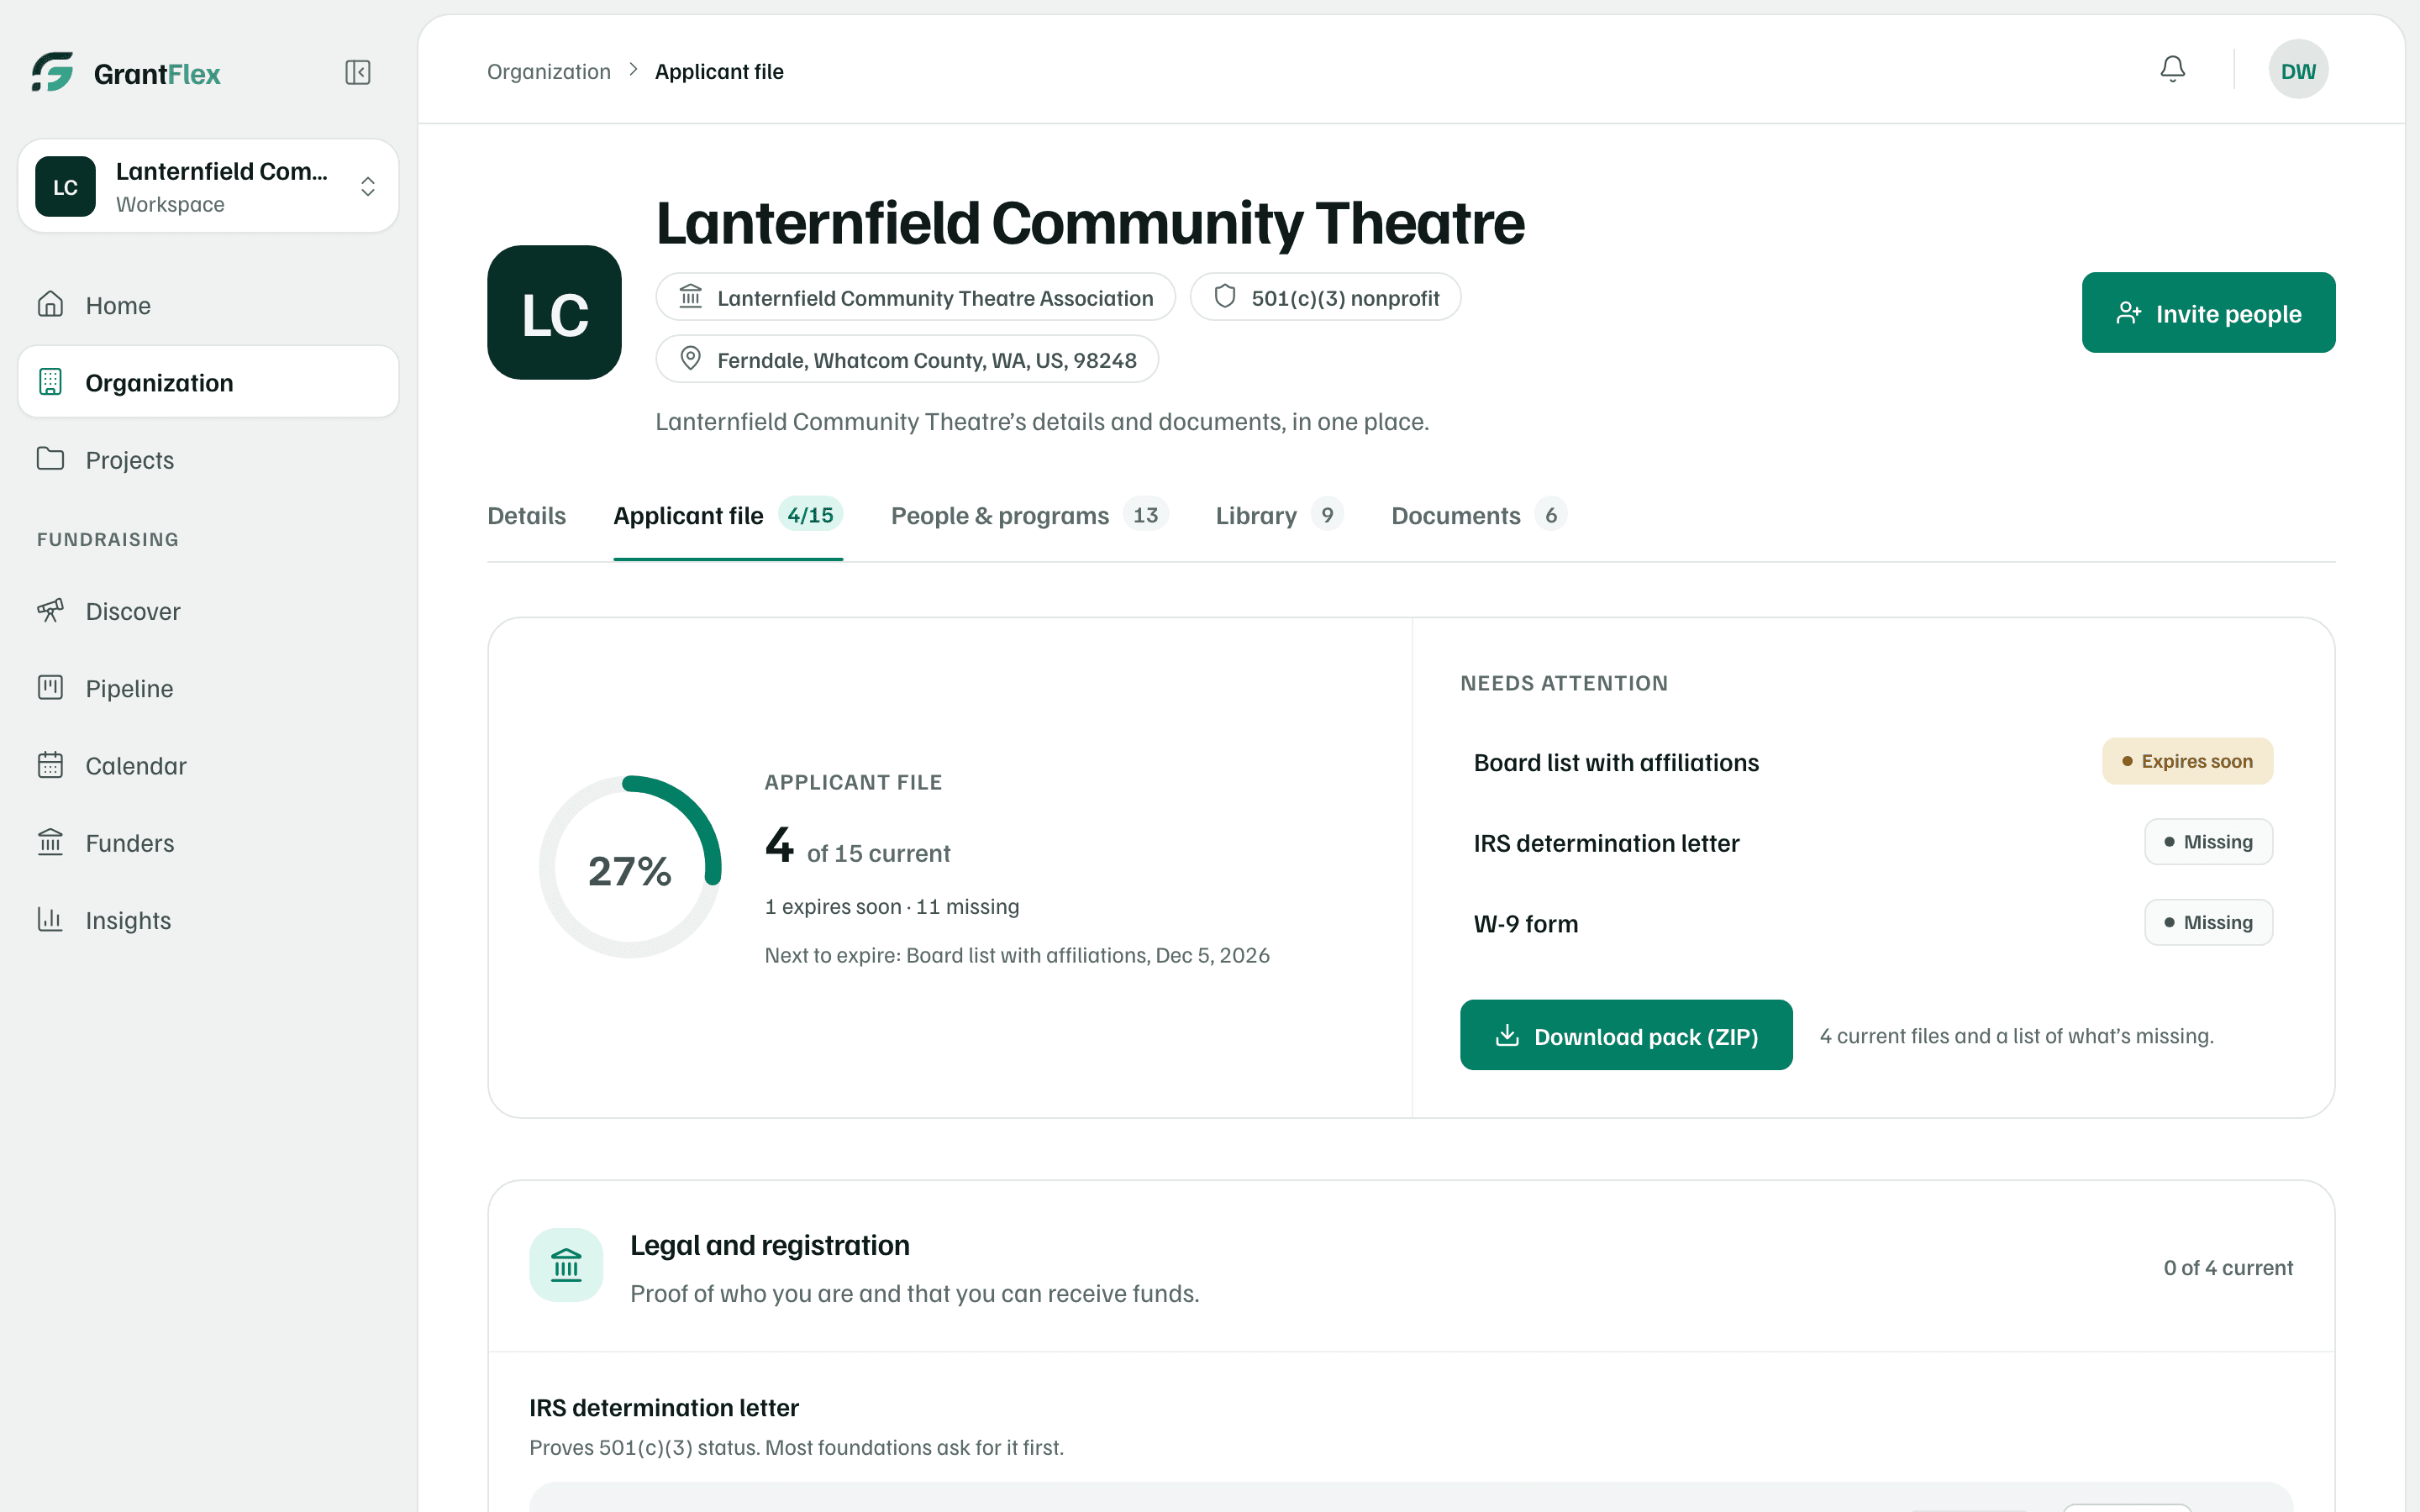The image size is (2420, 1512).
Task: Click the GrantFlex logo
Action: tap(126, 72)
